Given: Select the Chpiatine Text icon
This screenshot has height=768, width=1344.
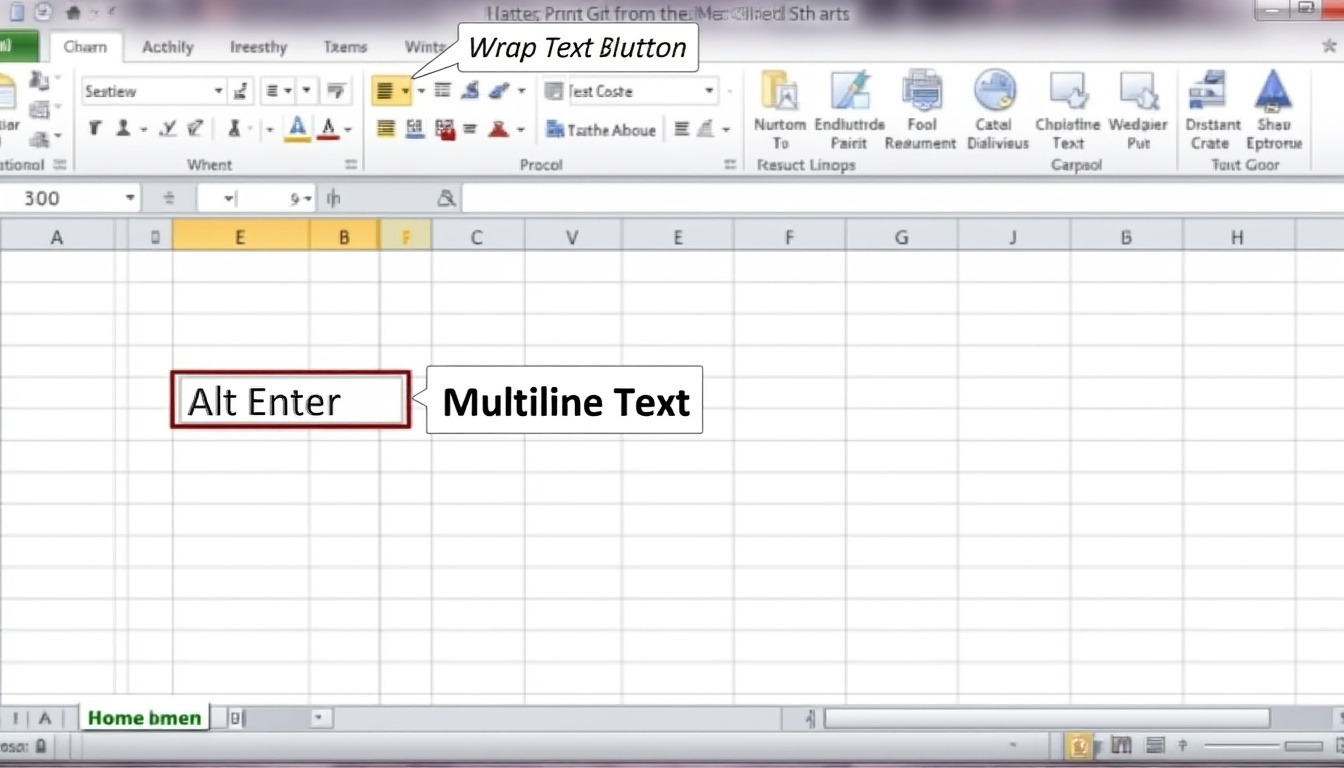Looking at the screenshot, I should point(1067,91).
